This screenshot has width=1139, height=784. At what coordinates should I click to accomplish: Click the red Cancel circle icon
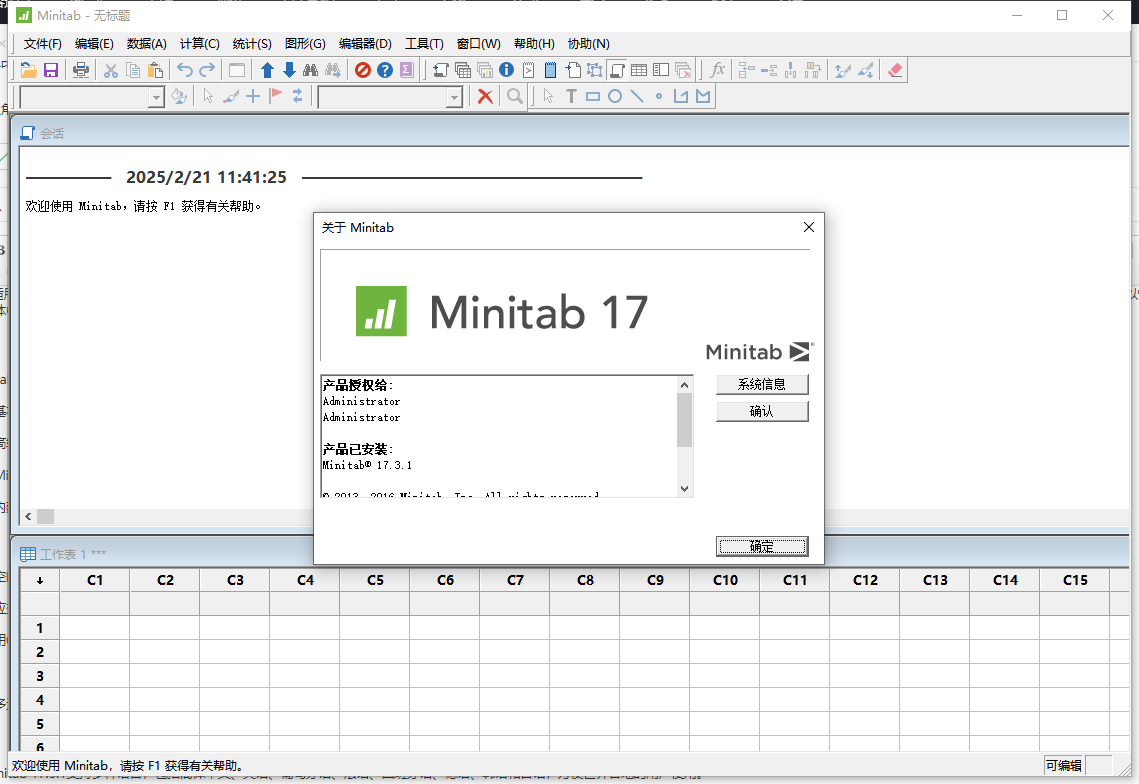pos(363,70)
